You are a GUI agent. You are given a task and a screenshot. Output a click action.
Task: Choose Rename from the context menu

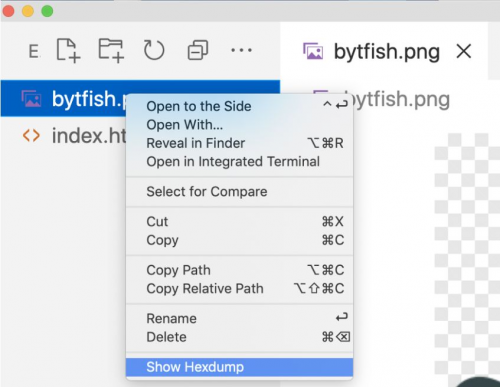coord(239,318)
